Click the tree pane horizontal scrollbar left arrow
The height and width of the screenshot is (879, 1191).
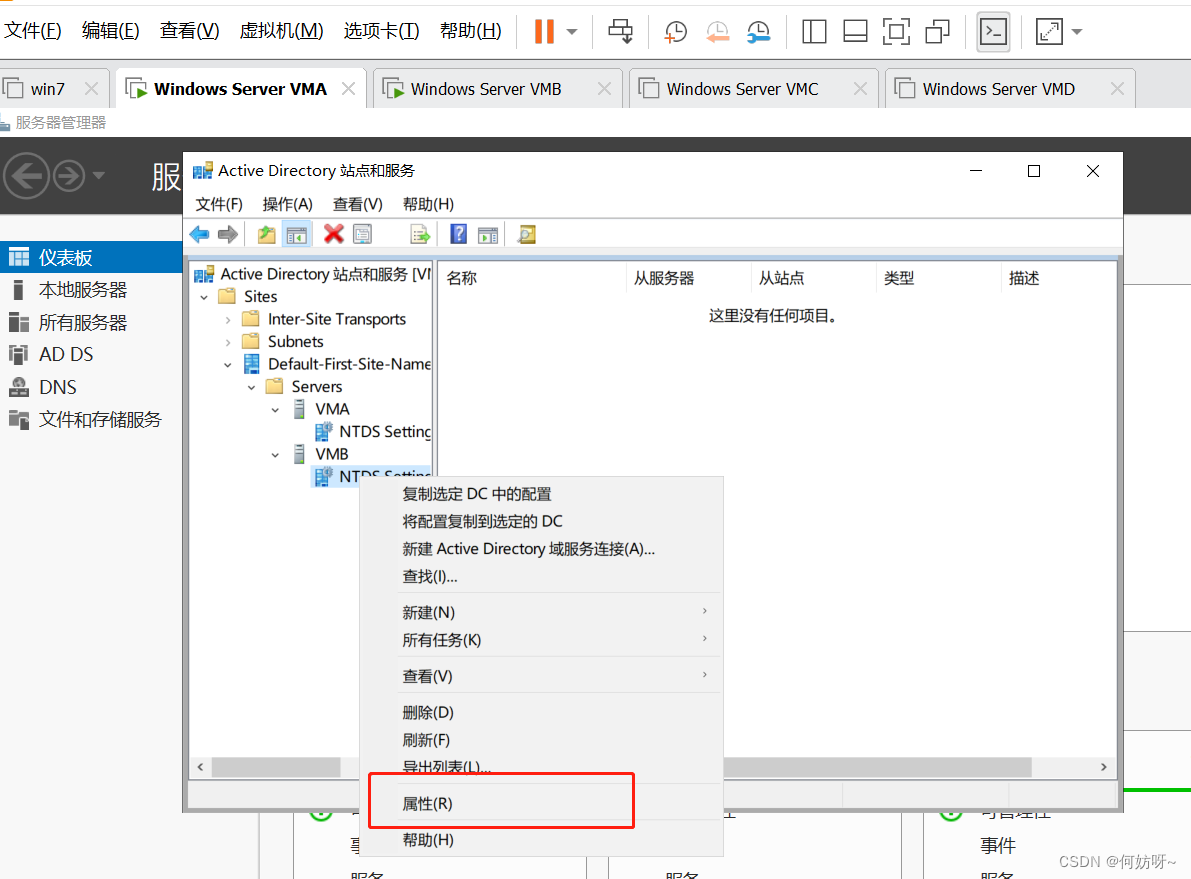200,767
